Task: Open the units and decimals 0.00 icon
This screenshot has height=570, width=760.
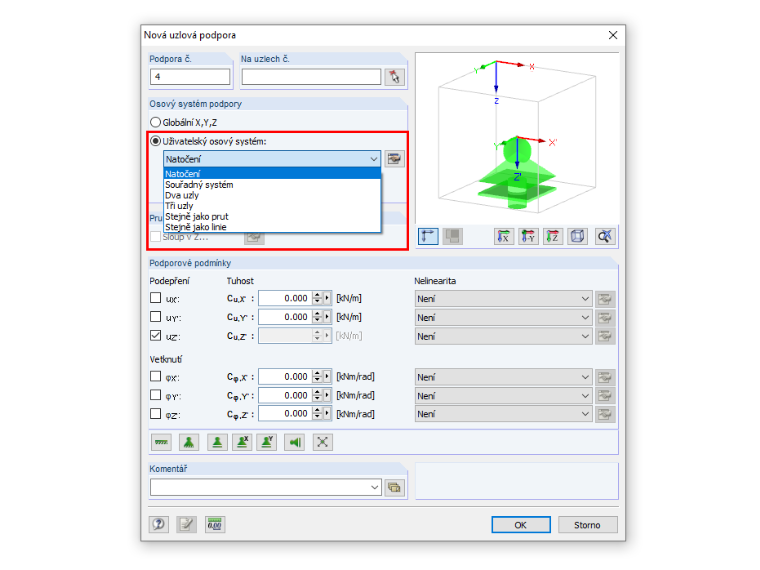Action: coord(214,524)
